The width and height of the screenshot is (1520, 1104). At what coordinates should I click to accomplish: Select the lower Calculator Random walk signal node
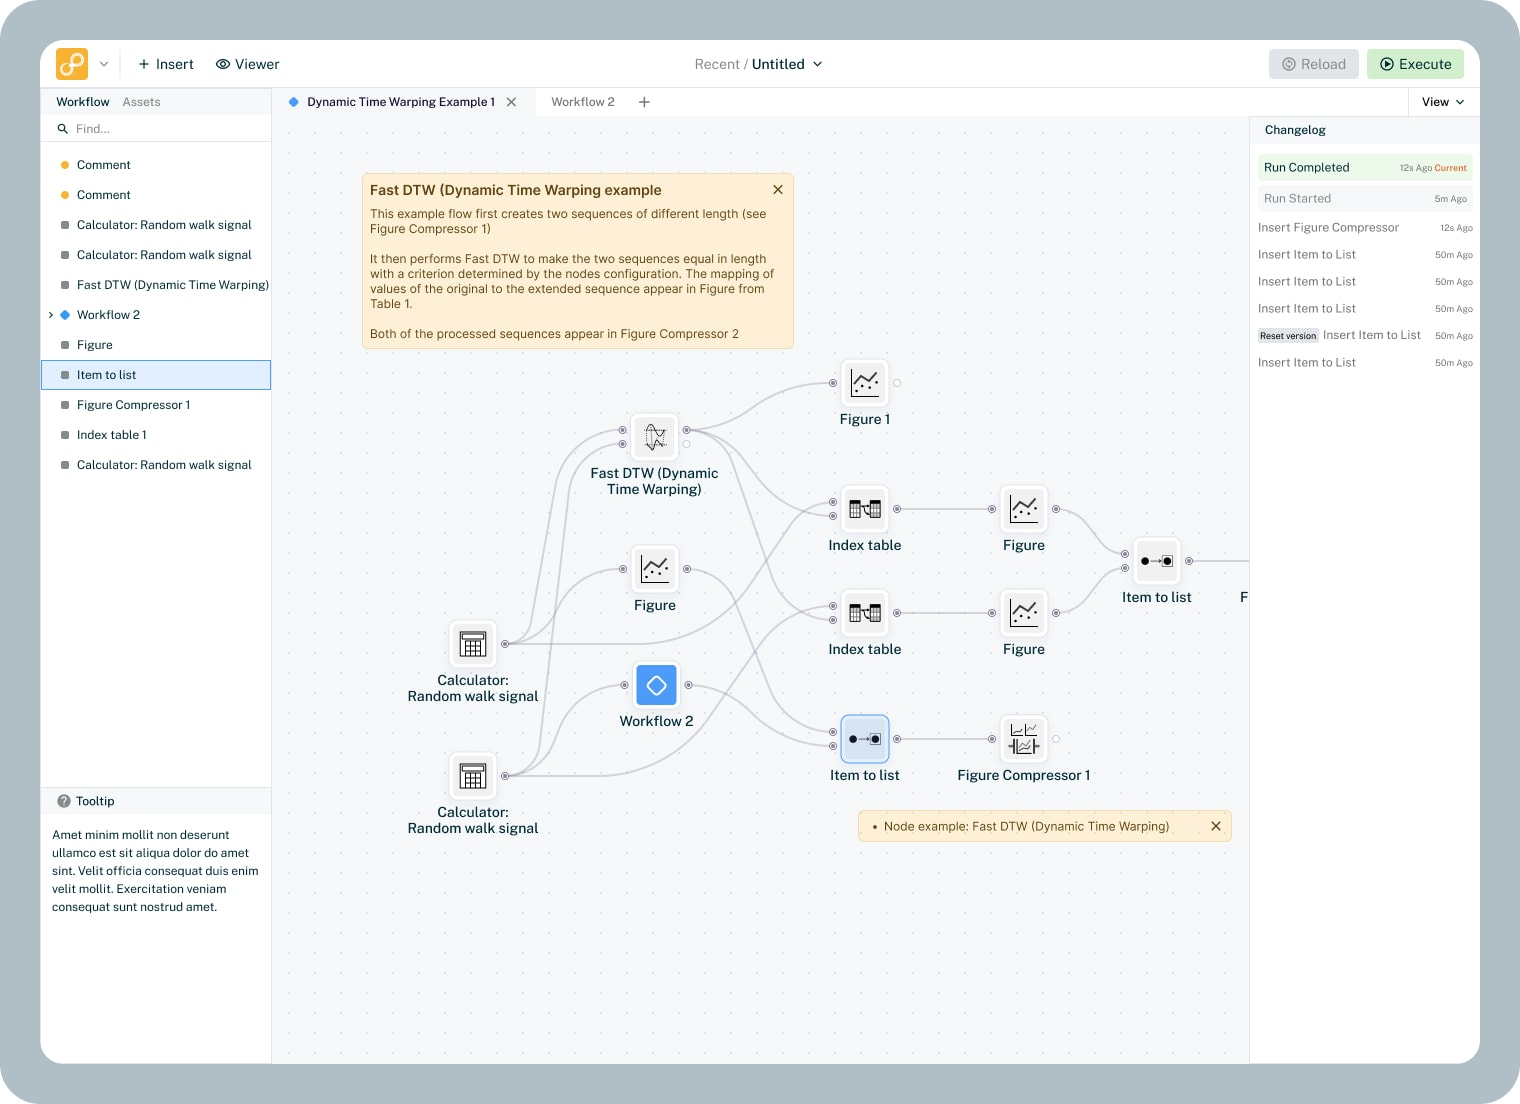(x=473, y=776)
